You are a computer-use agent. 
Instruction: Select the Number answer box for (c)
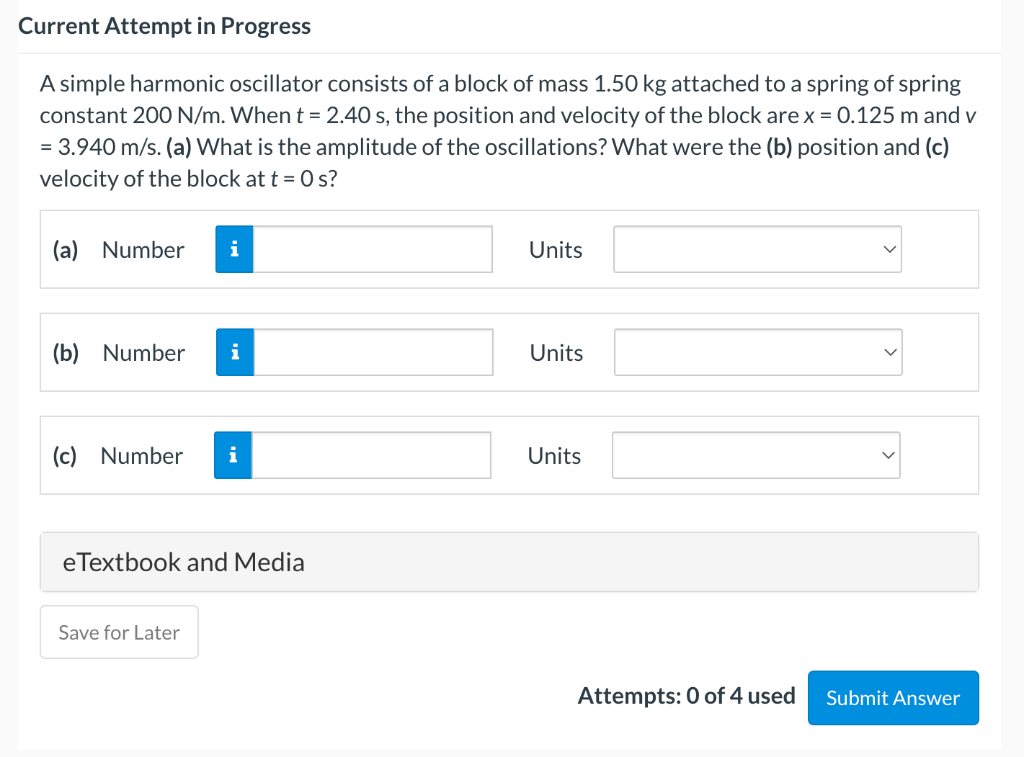click(371, 456)
